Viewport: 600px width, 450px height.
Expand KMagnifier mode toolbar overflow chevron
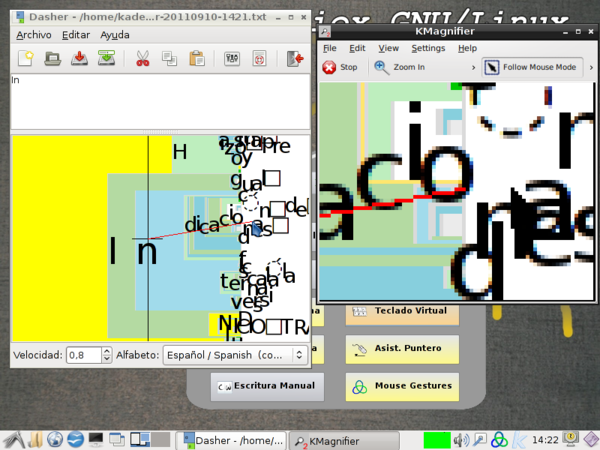591,67
